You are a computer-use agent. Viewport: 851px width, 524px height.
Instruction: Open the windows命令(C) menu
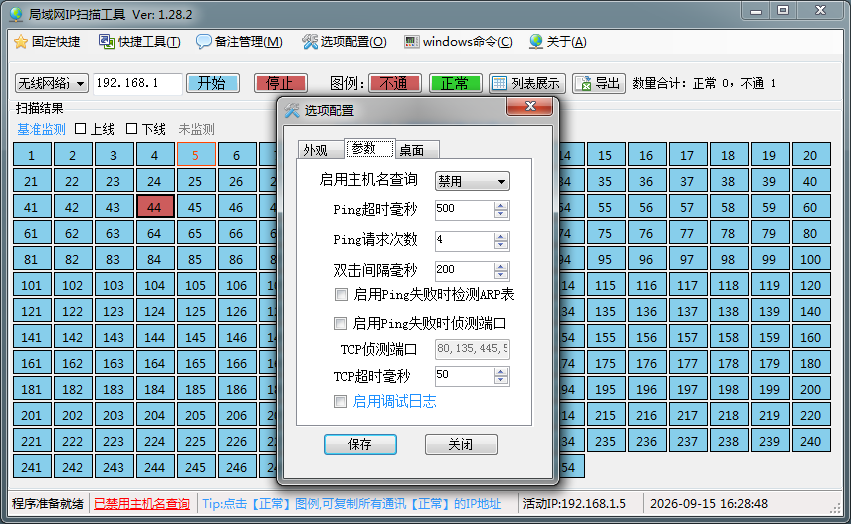tap(458, 42)
